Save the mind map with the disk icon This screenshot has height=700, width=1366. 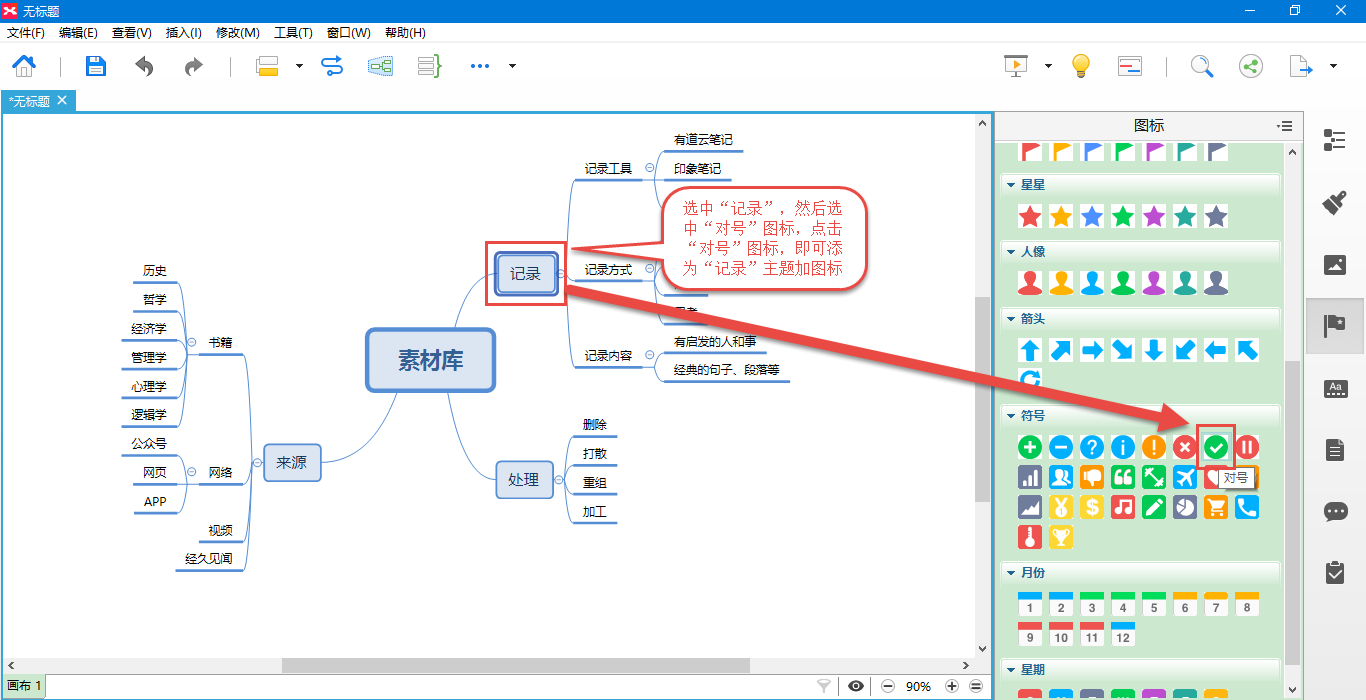click(x=95, y=66)
